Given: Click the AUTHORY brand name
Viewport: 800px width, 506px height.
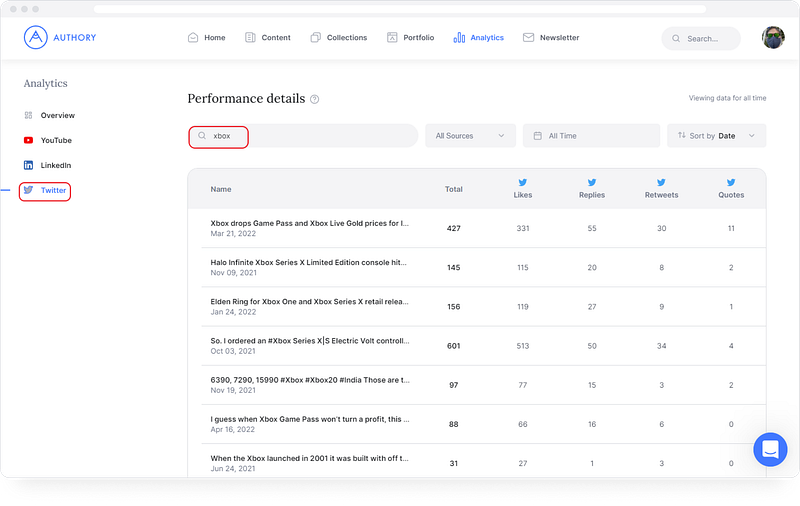Looking at the screenshot, I should click(x=74, y=37).
